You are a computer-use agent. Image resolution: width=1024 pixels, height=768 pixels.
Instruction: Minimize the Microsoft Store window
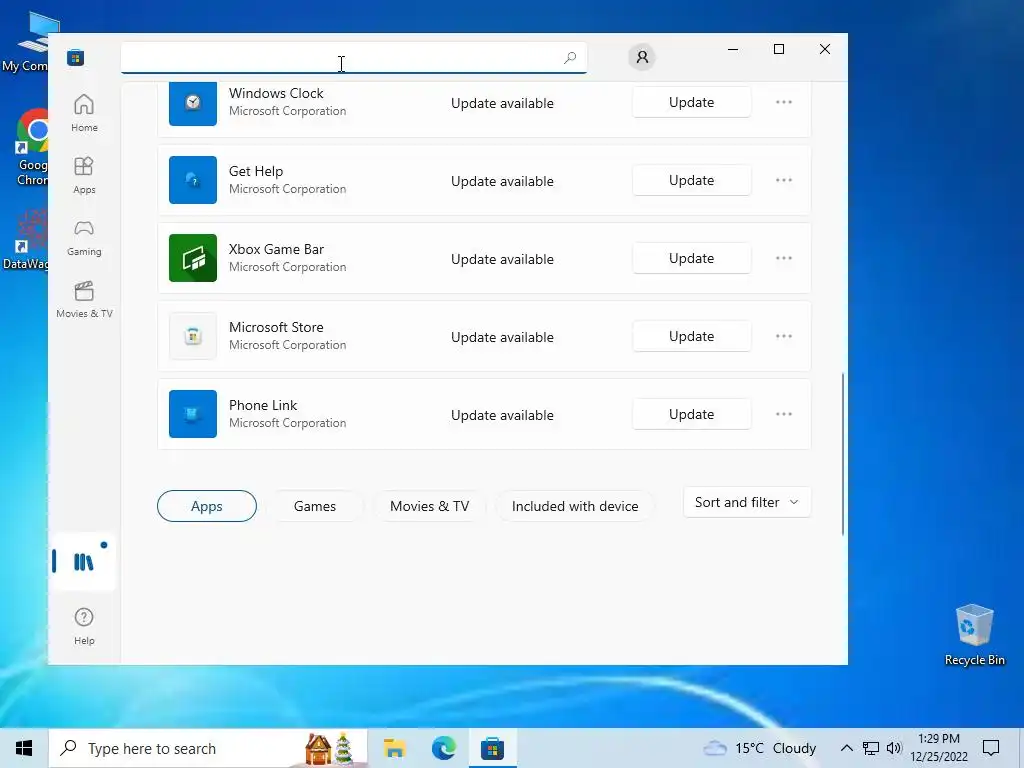[x=733, y=49]
